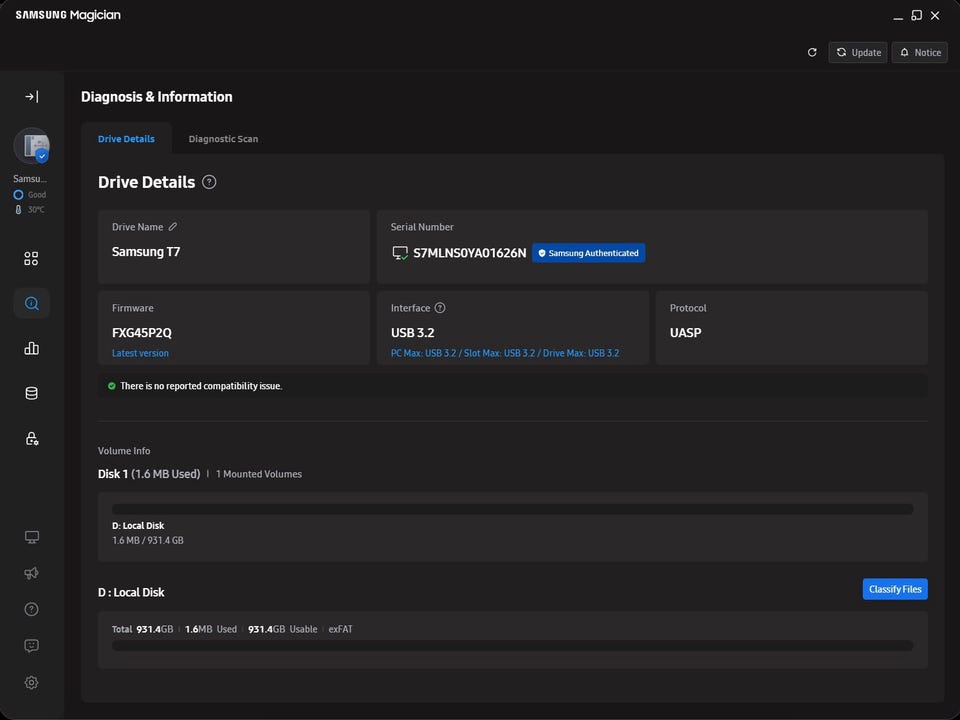Click the 1 Mounted Volumes text
The height and width of the screenshot is (720, 960).
point(259,474)
